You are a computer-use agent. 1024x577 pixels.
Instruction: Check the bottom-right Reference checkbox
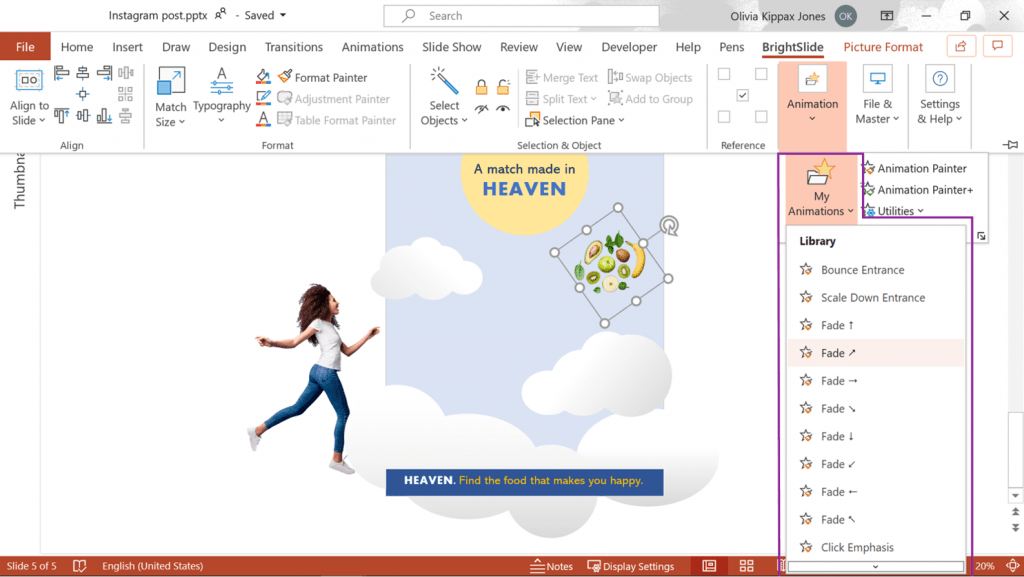click(x=762, y=116)
